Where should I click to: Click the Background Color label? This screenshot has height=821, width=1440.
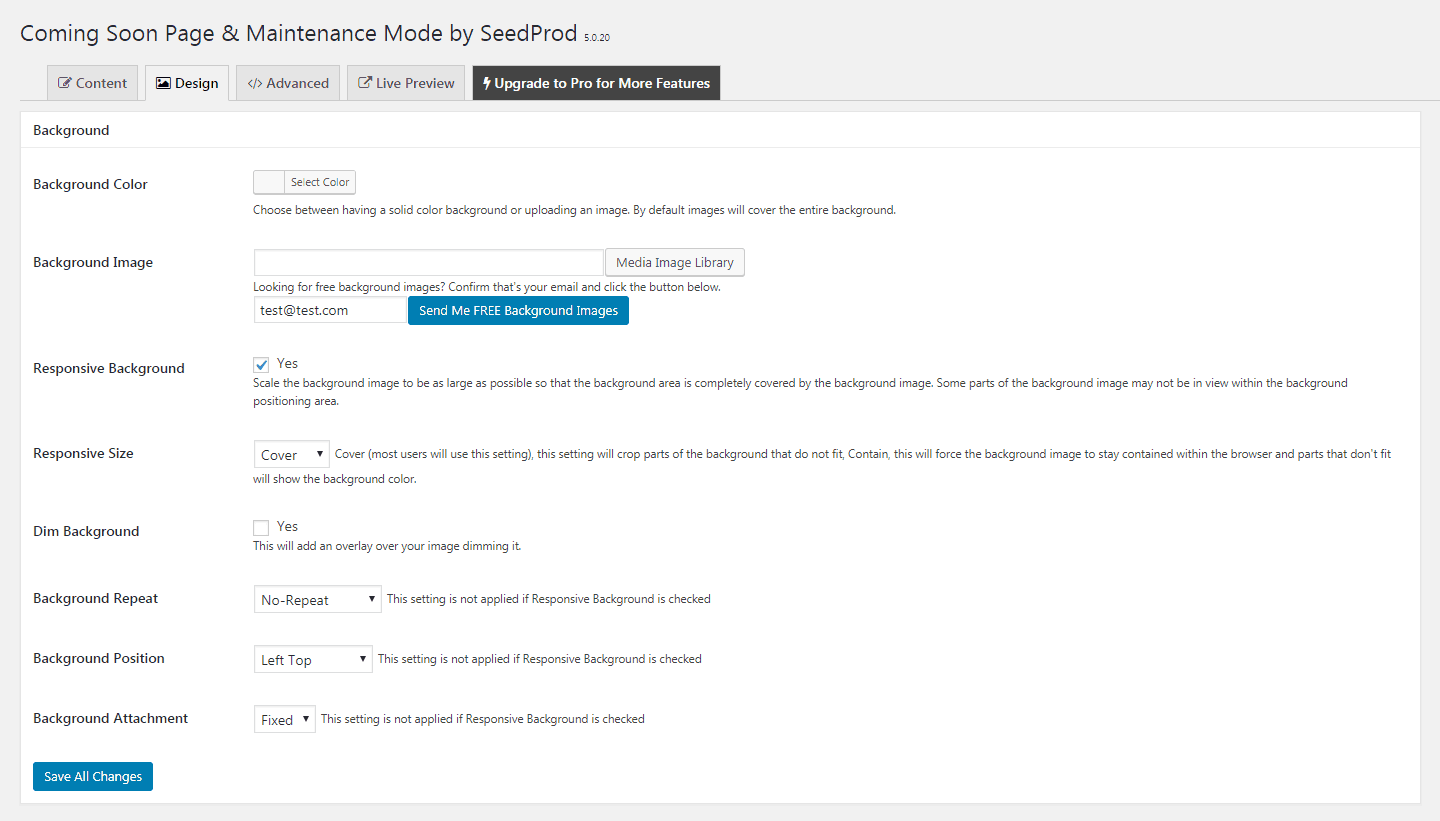[x=90, y=184]
